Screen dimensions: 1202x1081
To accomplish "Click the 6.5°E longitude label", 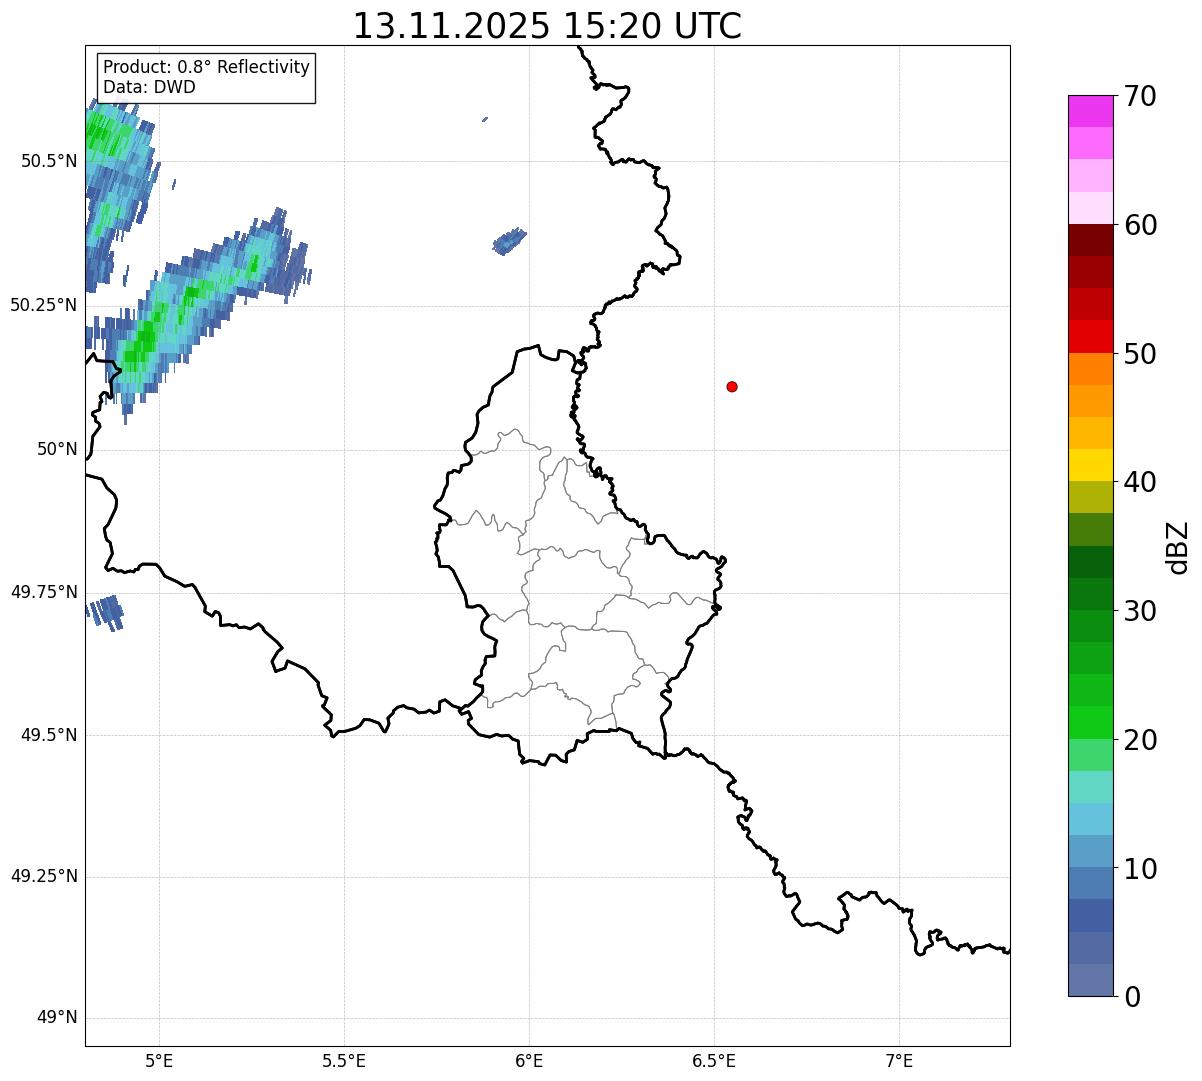I will (714, 1060).
